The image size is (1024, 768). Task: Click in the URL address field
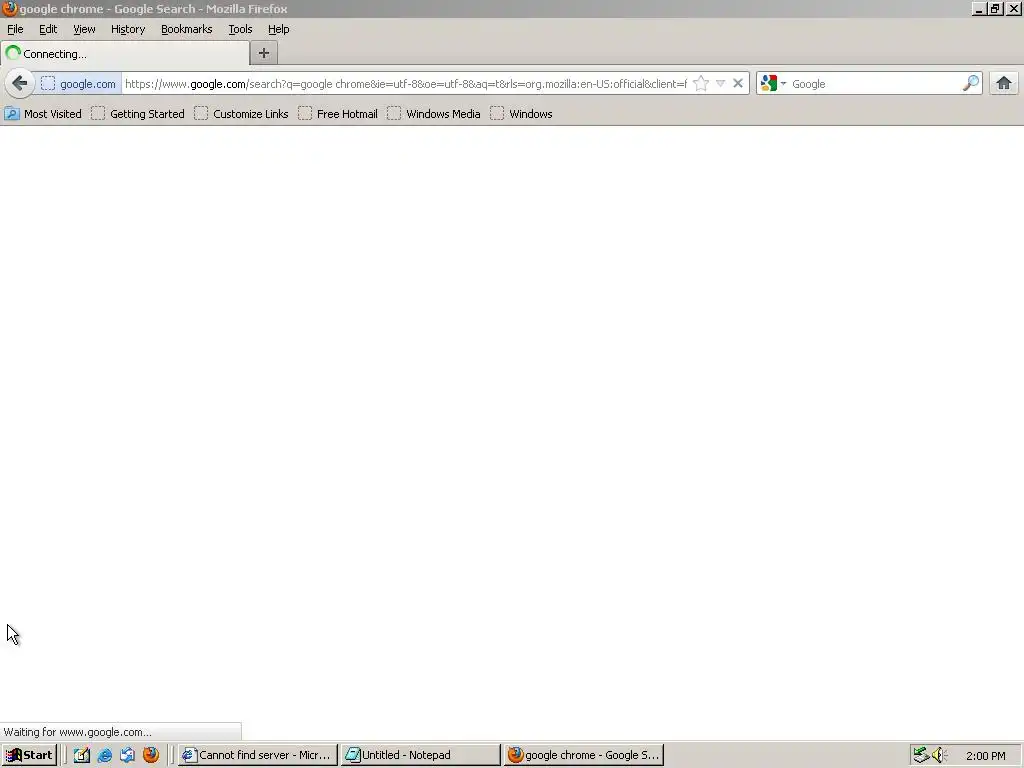pos(406,84)
